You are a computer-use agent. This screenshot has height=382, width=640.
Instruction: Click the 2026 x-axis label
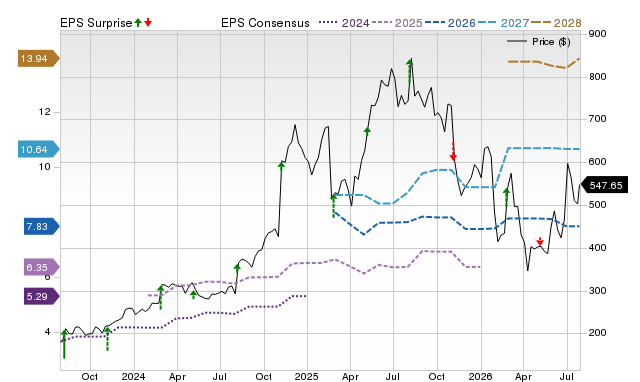click(480, 376)
